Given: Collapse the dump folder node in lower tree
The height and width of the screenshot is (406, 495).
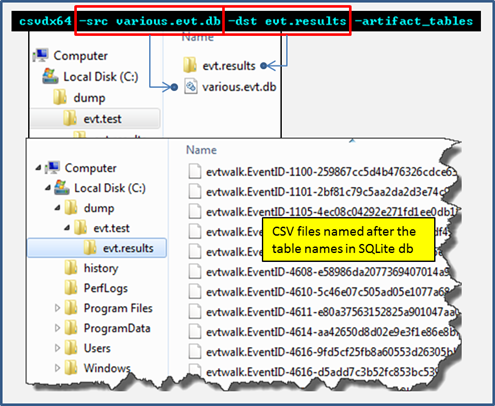Looking at the screenshot, I should click(58, 208).
